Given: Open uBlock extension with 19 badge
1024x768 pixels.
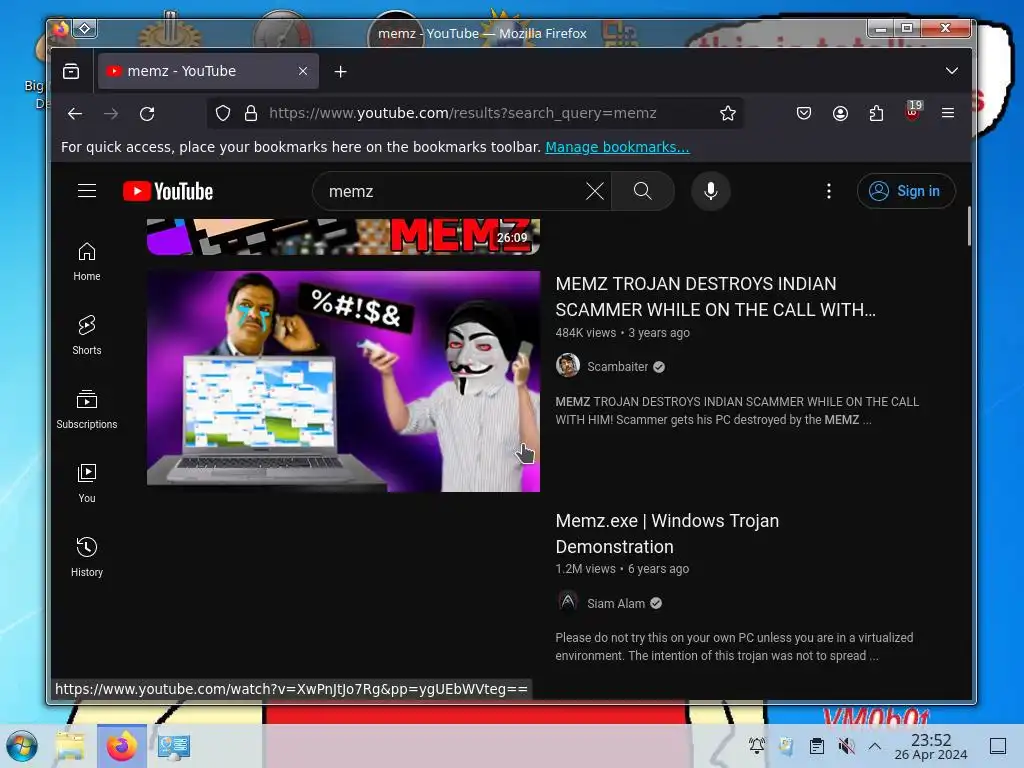Looking at the screenshot, I should point(913,112).
